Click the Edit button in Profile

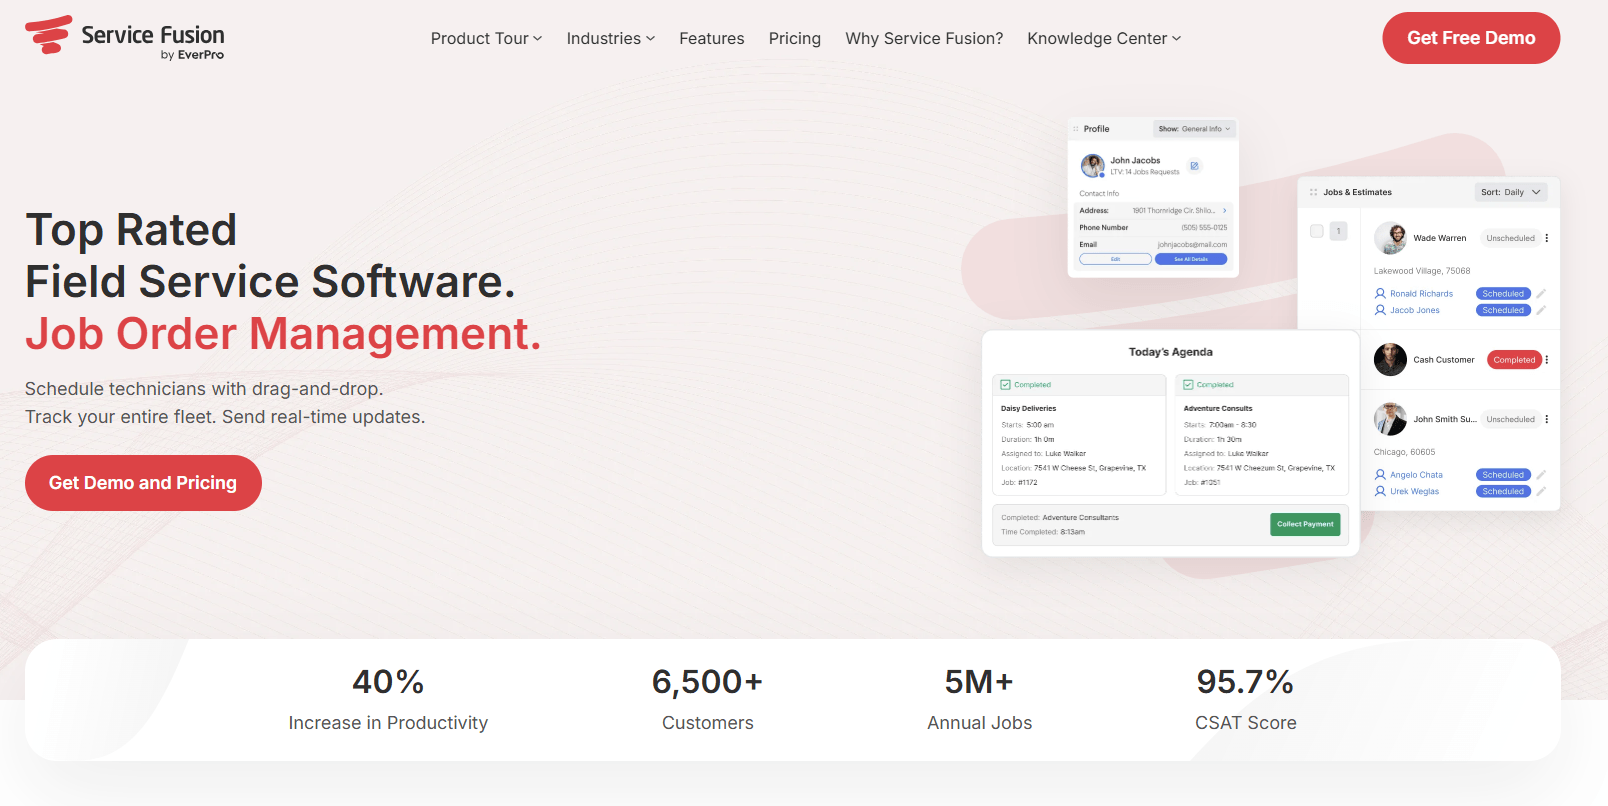1115,259
